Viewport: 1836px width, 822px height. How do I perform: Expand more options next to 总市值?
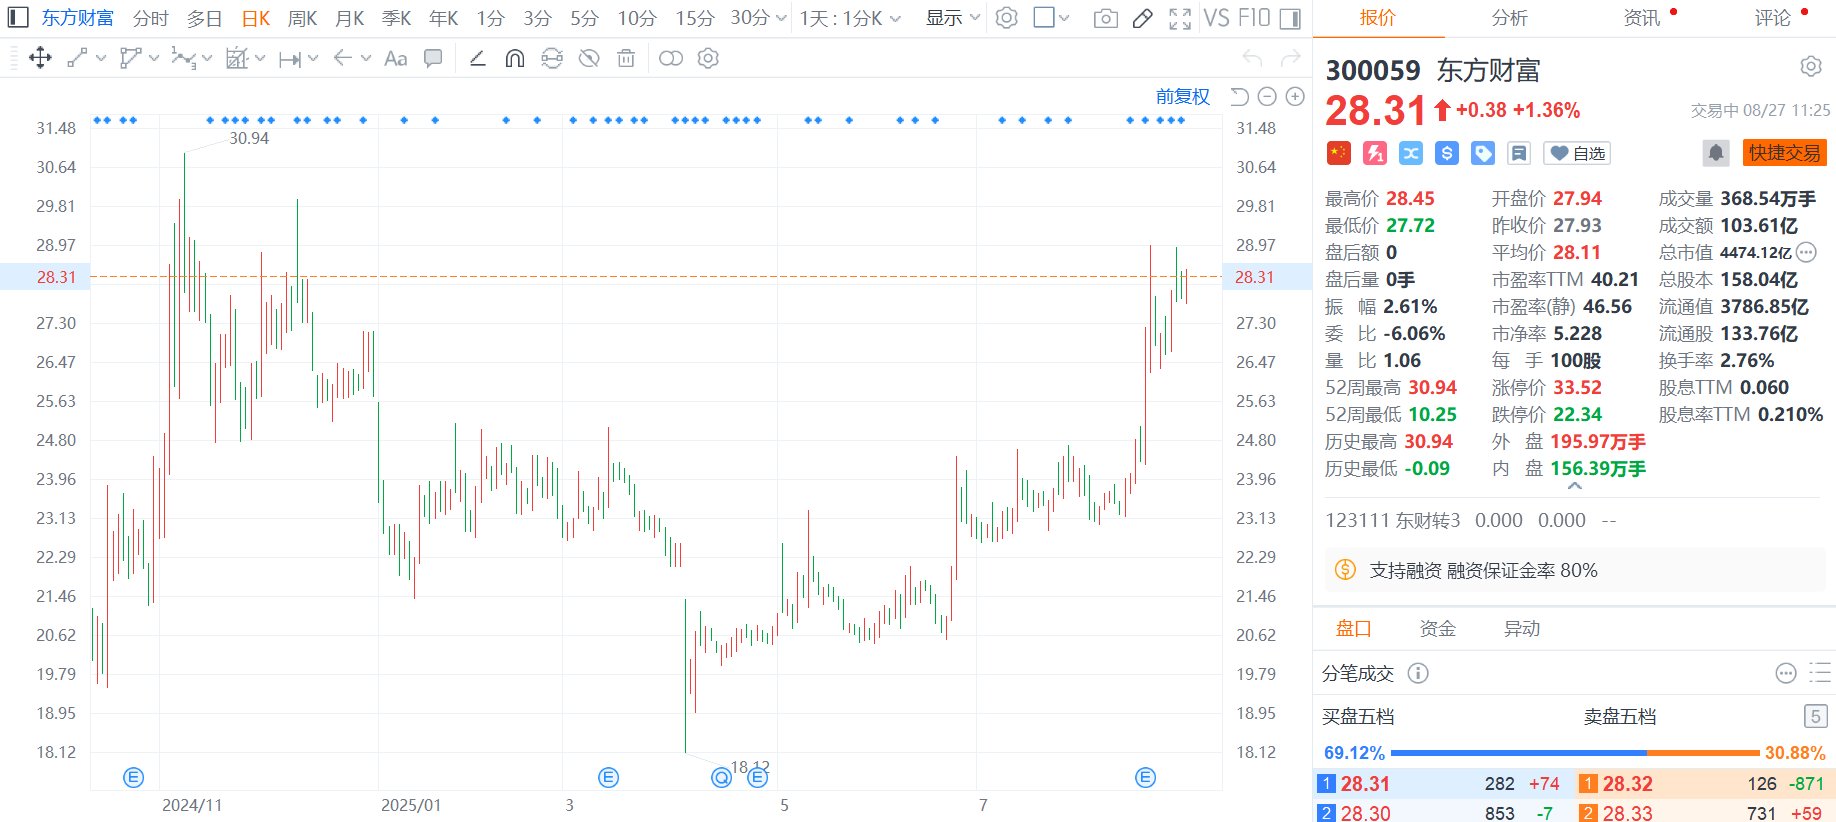point(1806,252)
